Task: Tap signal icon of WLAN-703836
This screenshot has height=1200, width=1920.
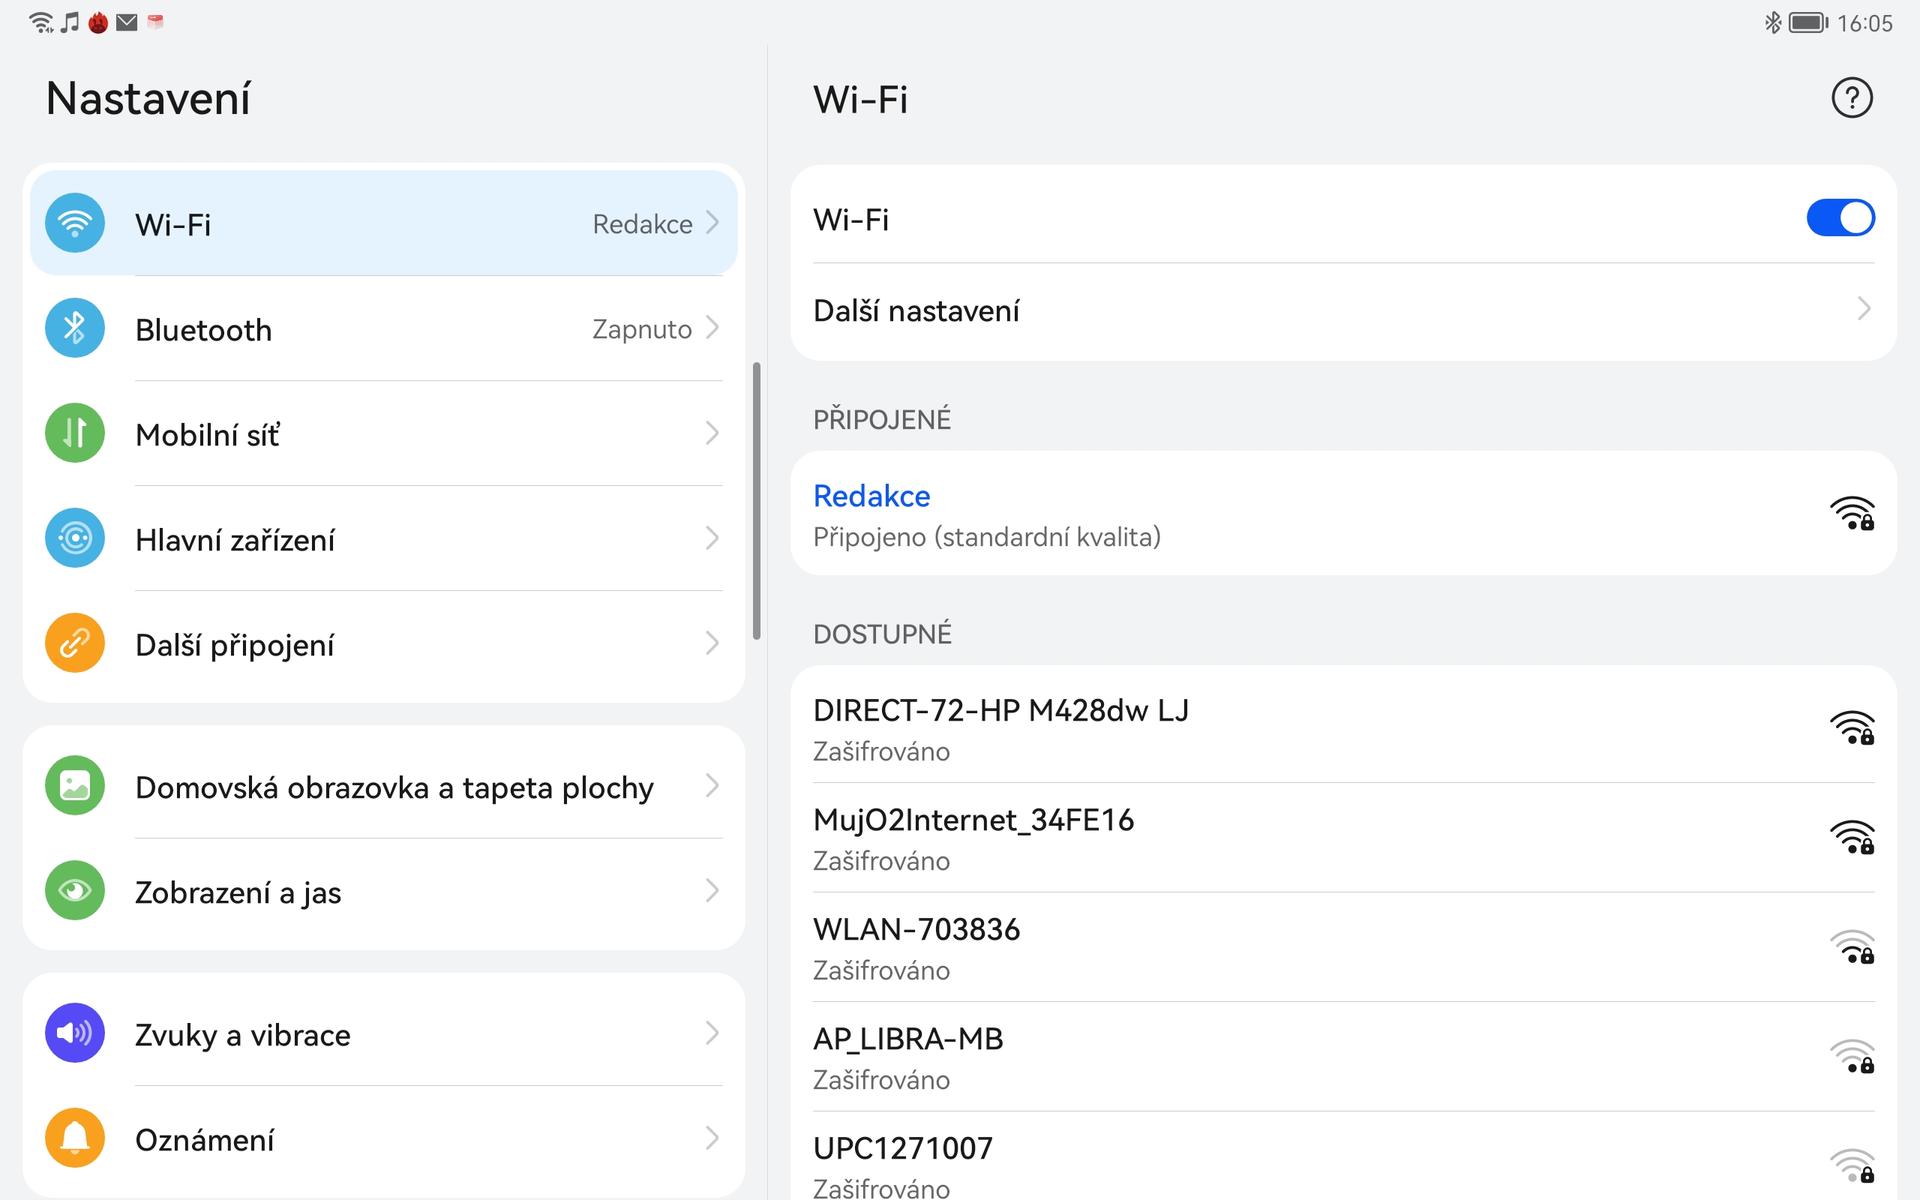Action: pyautogui.click(x=1852, y=947)
